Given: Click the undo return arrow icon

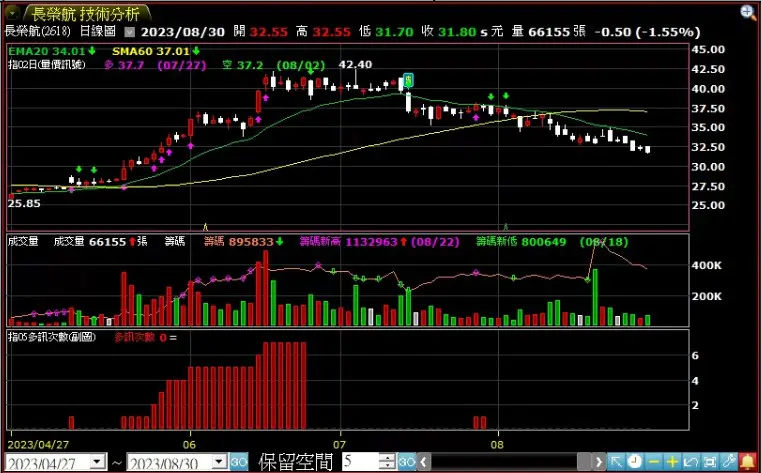Looking at the screenshot, I should (691, 462).
